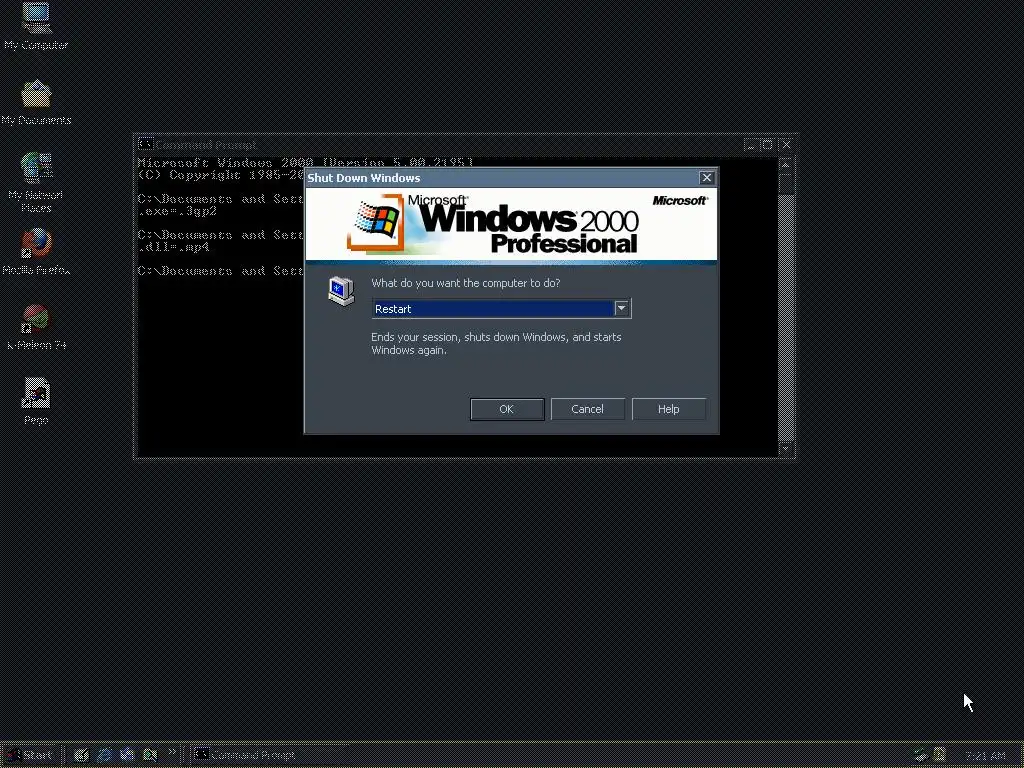Image resolution: width=1024 pixels, height=768 pixels.
Task: Click the Command Prompt scrollbar thumb
Action: [786, 185]
